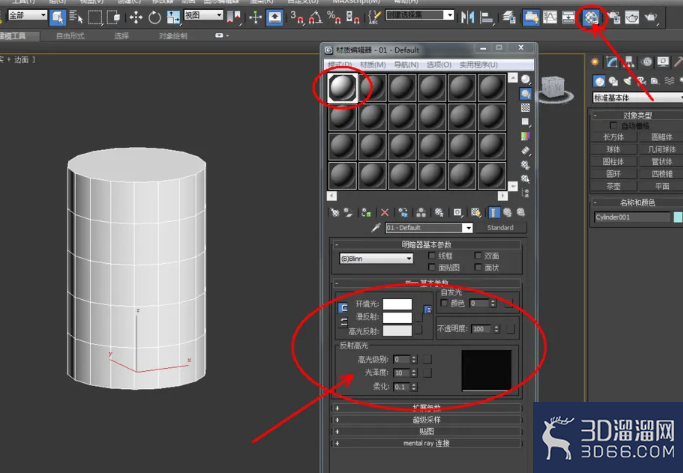683x473 pixels.
Task: Click Show Shaded Material in Viewport icon
Action: click(x=475, y=213)
